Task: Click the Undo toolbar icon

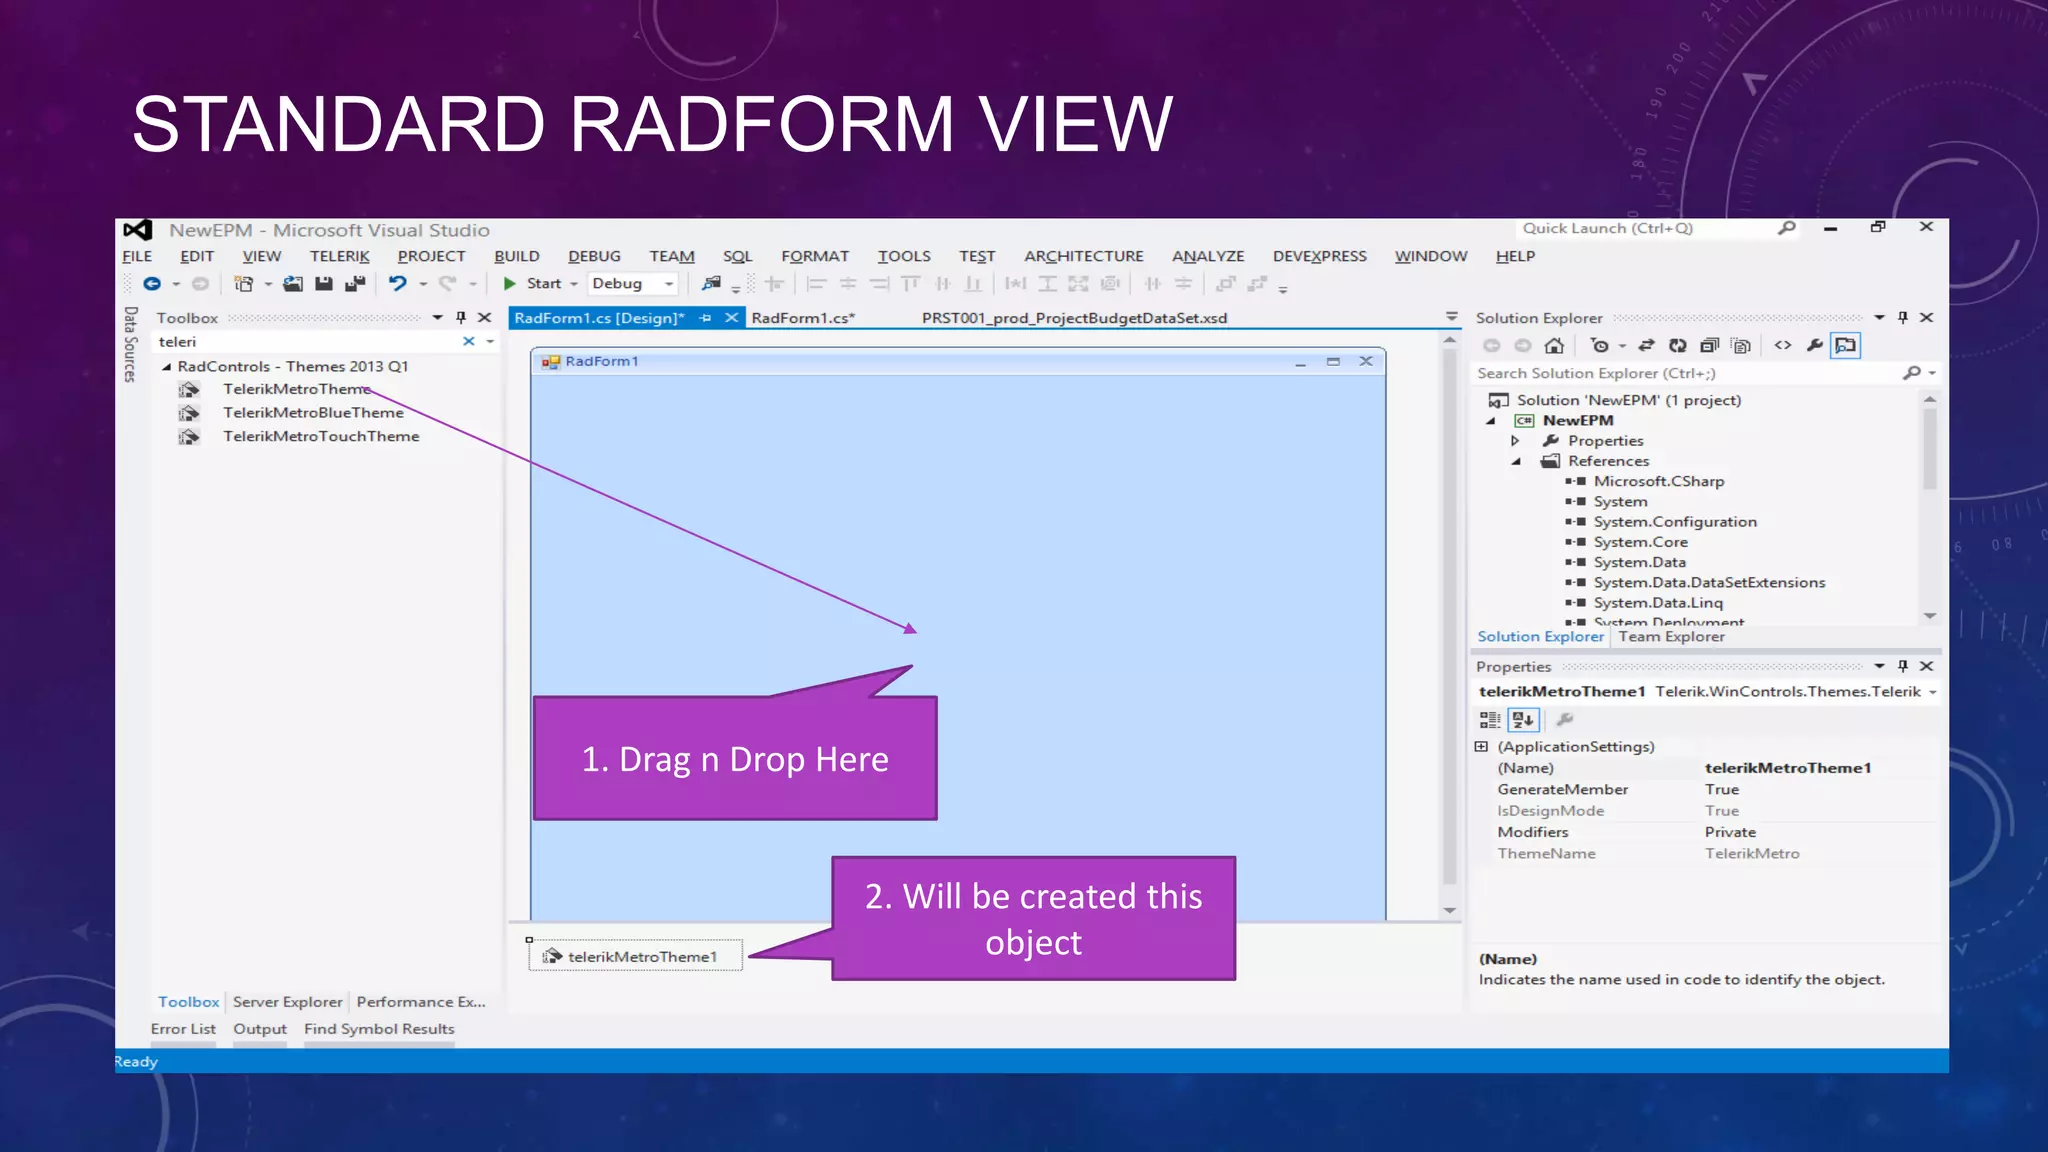Action: pyautogui.click(x=398, y=284)
